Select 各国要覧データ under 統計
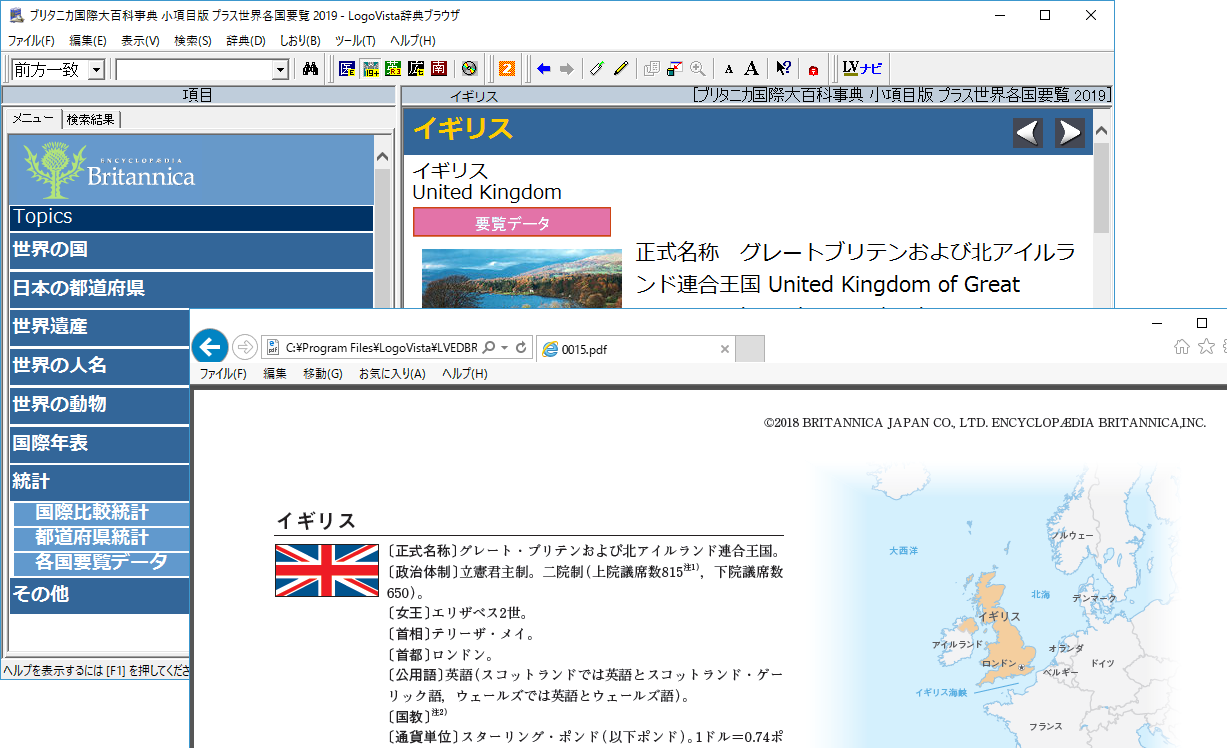Viewport: 1227px width, 748px height. point(101,562)
